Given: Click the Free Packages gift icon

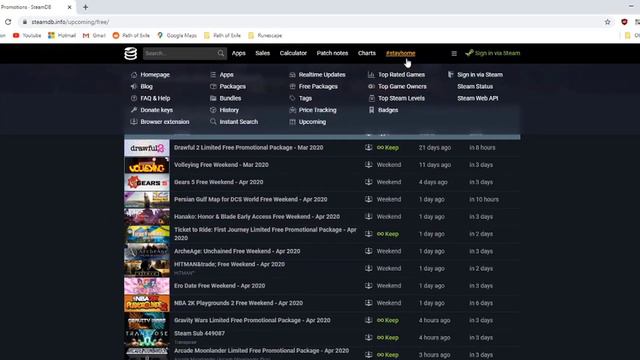Looking at the screenshot, I should (x=292, y=87).
